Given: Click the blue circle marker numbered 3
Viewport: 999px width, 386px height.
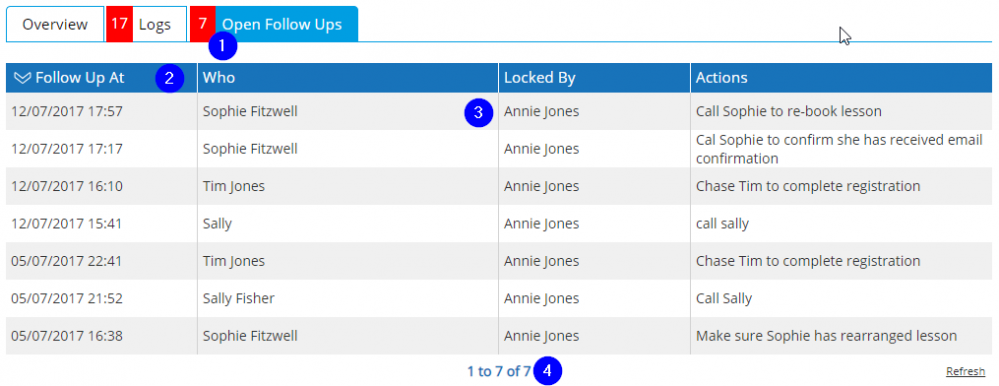Looking at the screenshot, I should coord(479,112).
